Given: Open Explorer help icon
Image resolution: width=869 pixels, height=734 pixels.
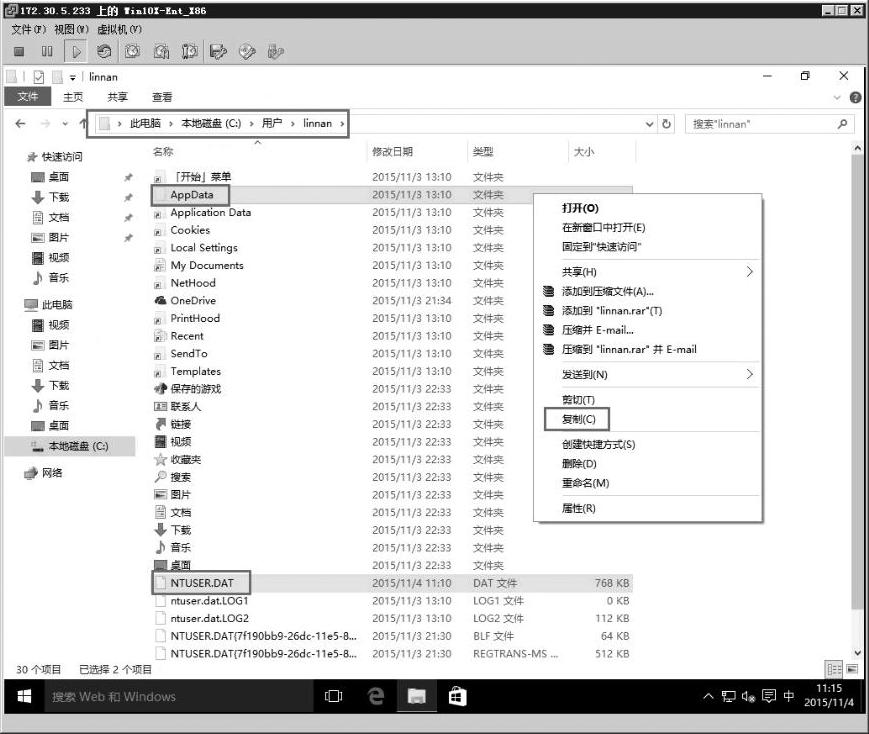Looking at the screenshot, I should pos(855,98).
